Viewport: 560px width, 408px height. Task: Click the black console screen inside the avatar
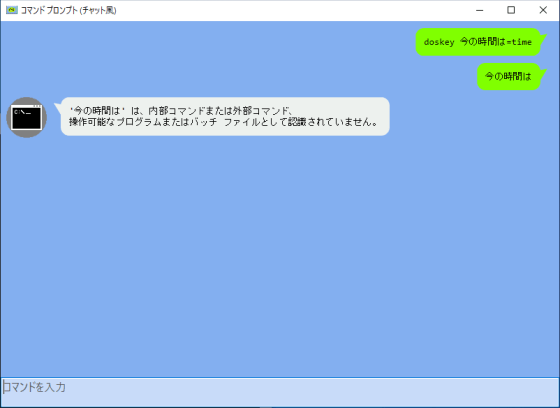click(x=26, y=118)
